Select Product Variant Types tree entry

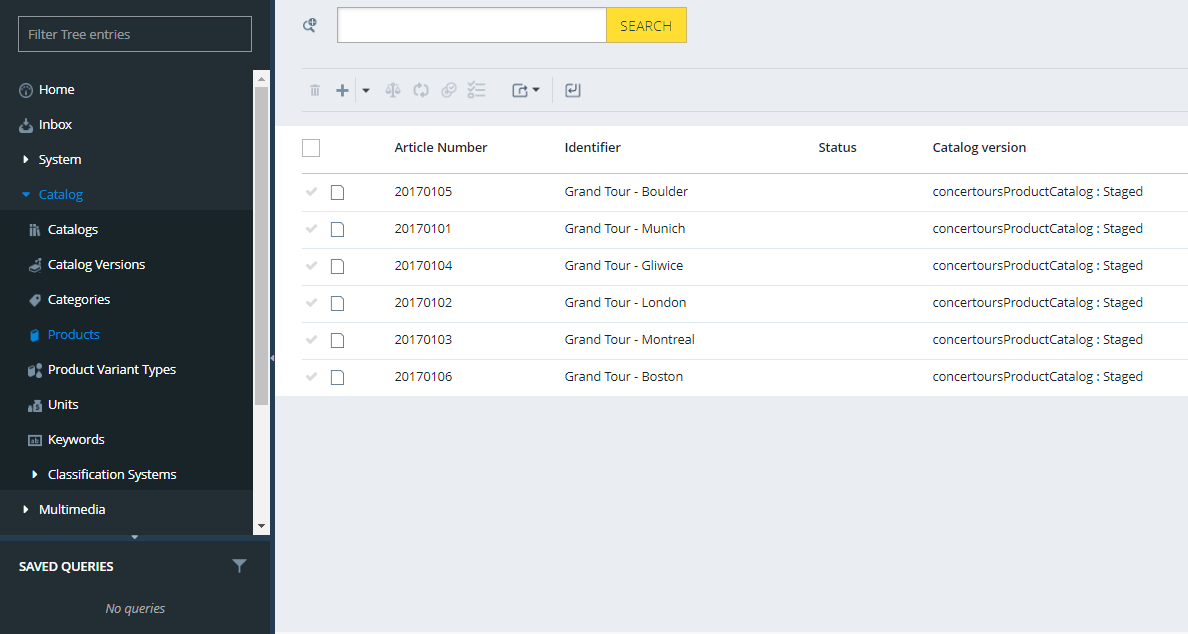[111, 370]
